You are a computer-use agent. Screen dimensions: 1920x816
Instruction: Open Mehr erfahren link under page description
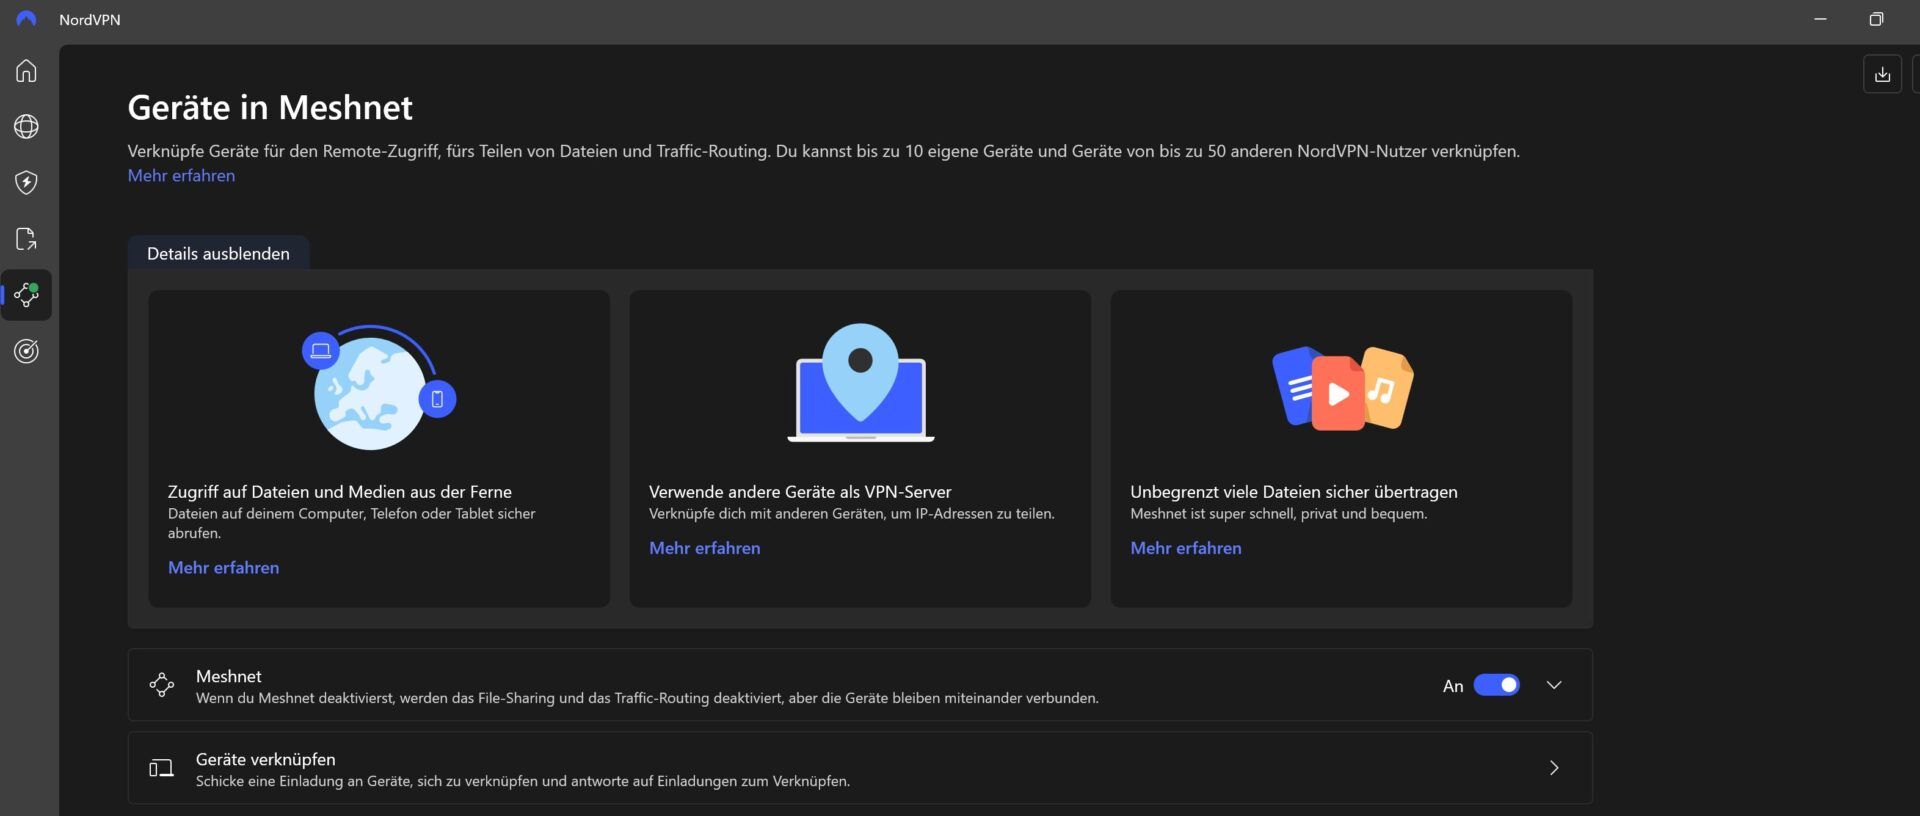[x=181, y=175]
